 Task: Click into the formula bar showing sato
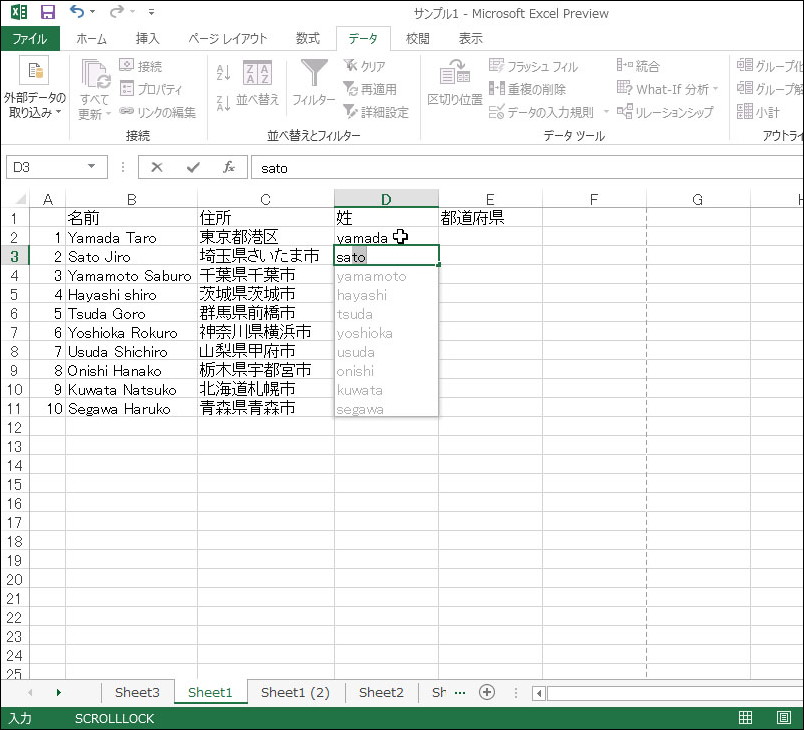(527, 168)
